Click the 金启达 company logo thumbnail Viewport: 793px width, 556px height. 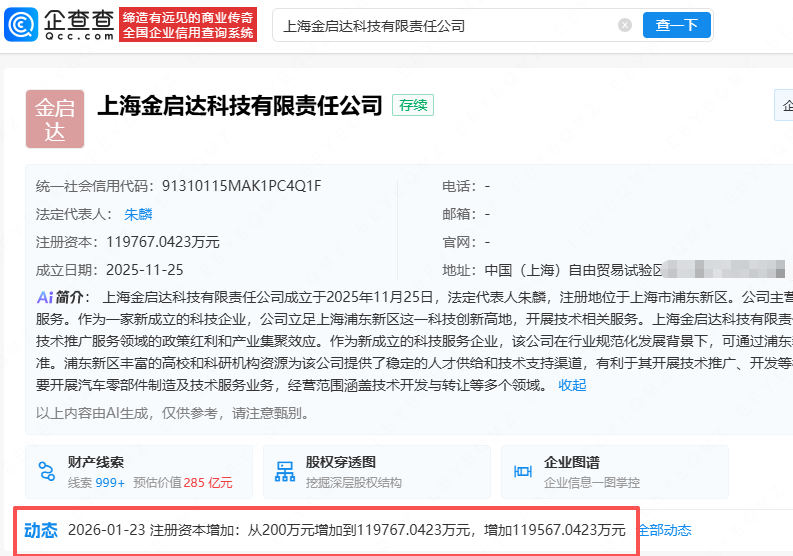[x=55, y=119]
